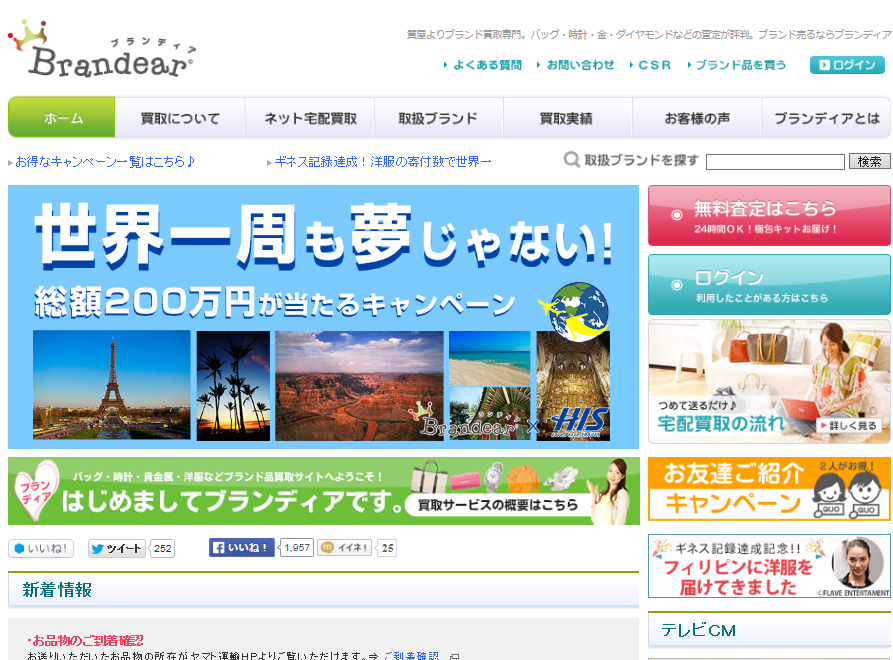Screen dimensions: 893x660
Task: Click the Brandear logo
Action: [100, 50]
